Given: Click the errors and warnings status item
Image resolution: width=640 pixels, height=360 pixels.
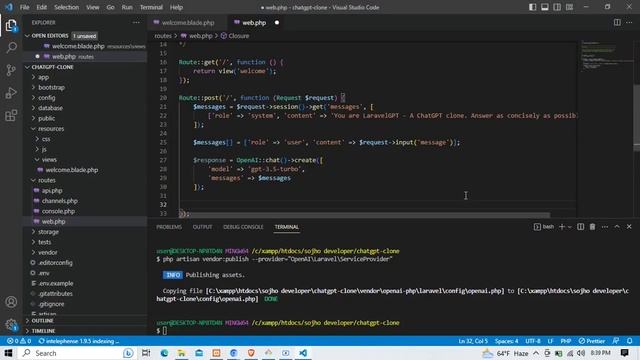Looking at the screenshot, I should click(x=19, y=341).
